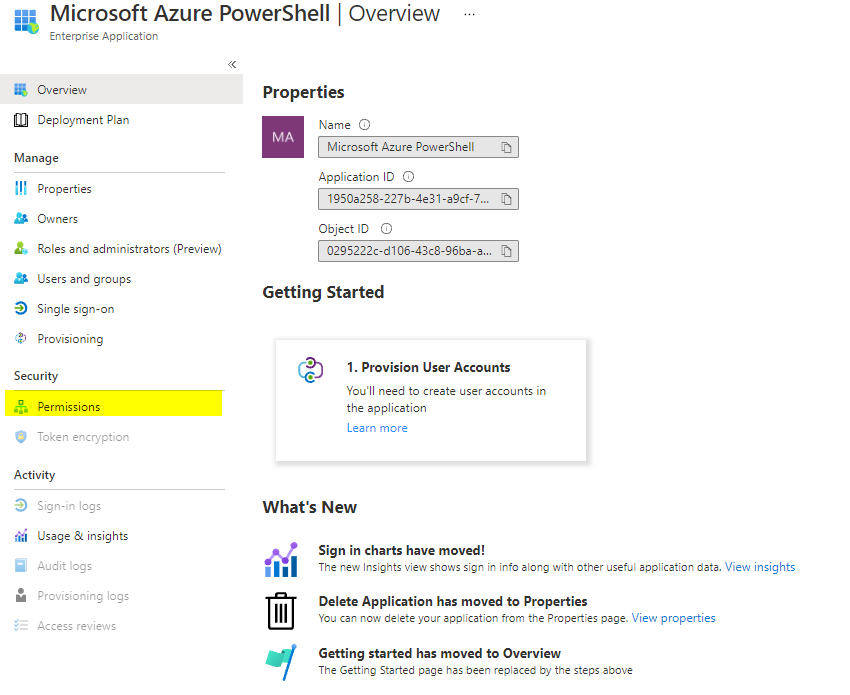Click the Usage & insights chart icon
The width and height of the screenshot is (850, 695).
[x=21, y=536]
